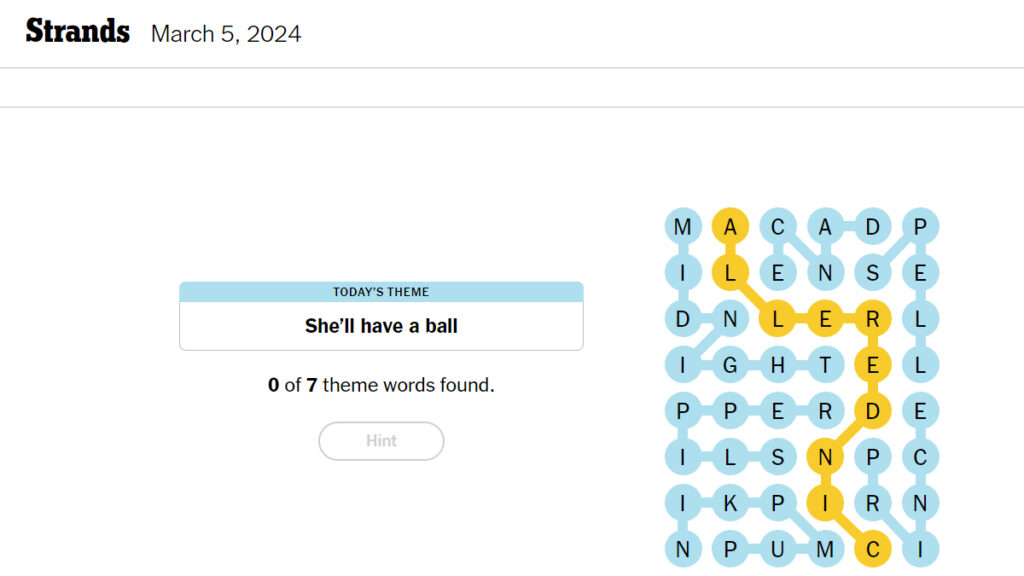This screenshot has width=1024, height=576.
Task: Tap the letter H in the grid
Action: (778, 366)
